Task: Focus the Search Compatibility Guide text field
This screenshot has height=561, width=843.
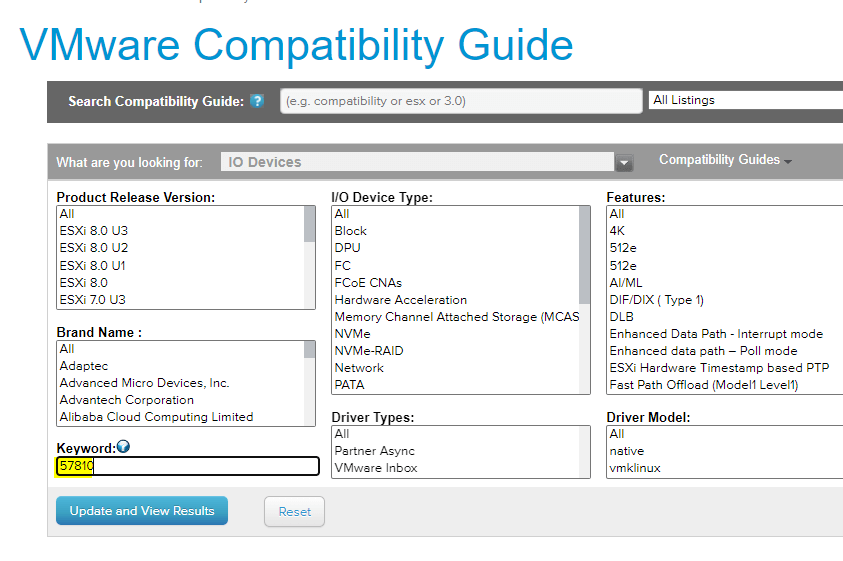Action: [x=461, y=101]
